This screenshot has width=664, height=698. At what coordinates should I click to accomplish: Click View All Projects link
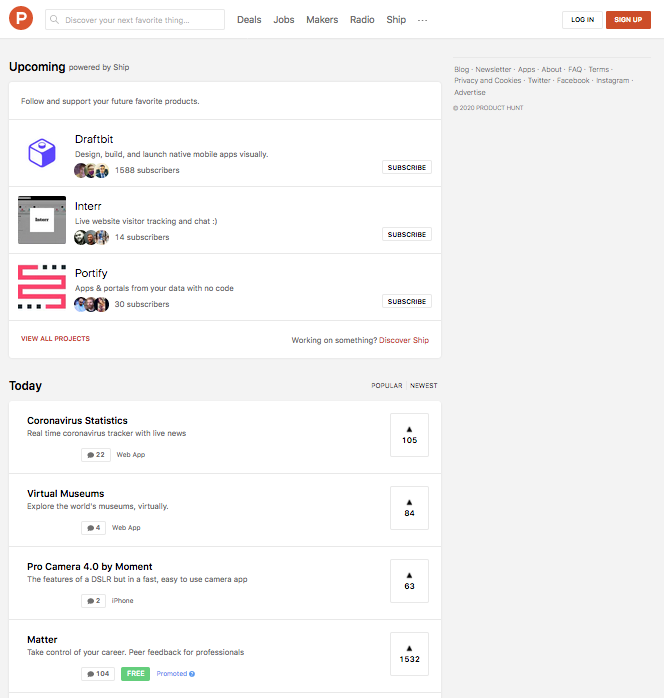coord(55,338)
